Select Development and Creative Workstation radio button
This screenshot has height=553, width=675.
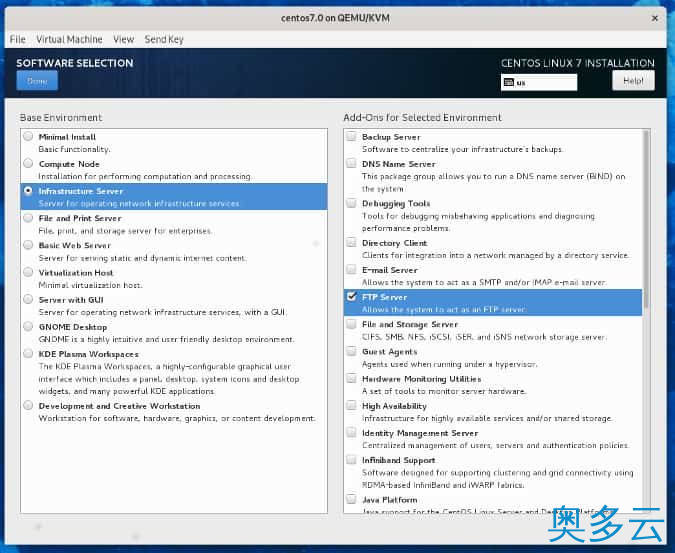[28, 405]
